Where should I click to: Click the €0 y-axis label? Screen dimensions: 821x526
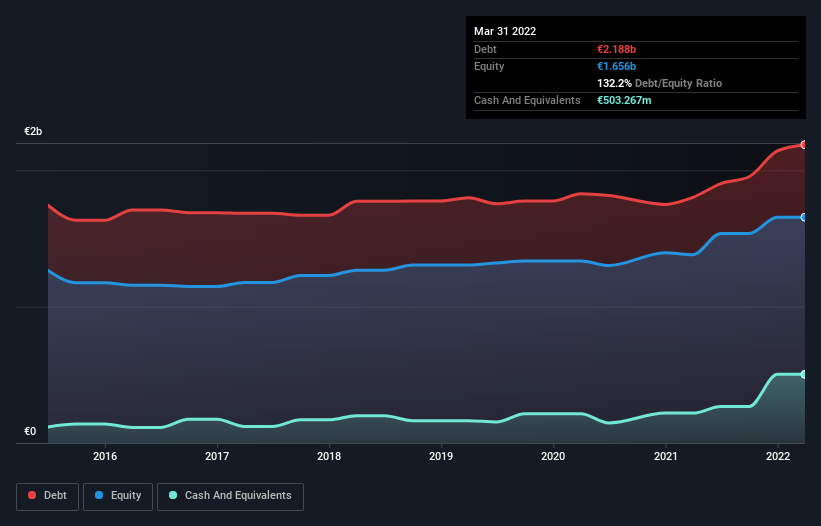(x=30, y=431)
